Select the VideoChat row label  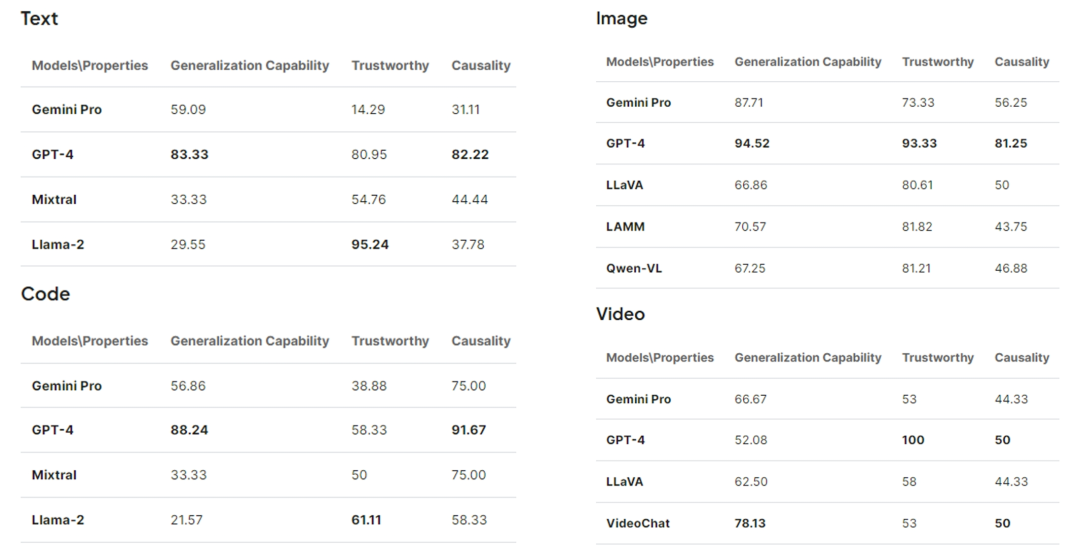click(638, 523)
